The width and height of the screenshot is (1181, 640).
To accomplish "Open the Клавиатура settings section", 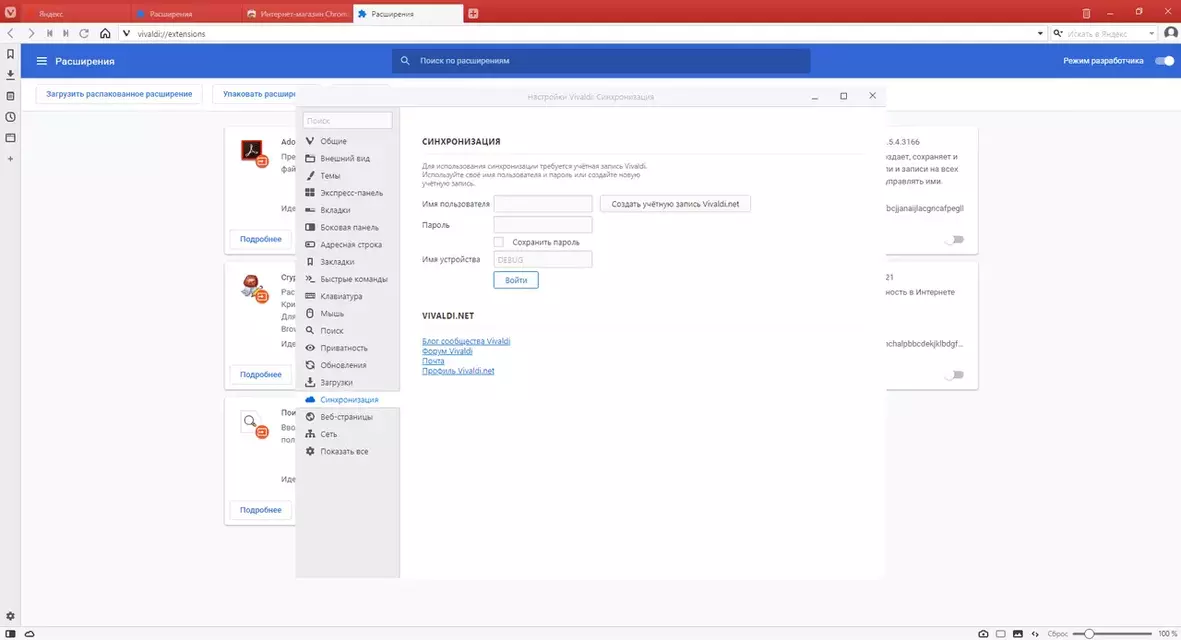I will [x=348, y=297].
